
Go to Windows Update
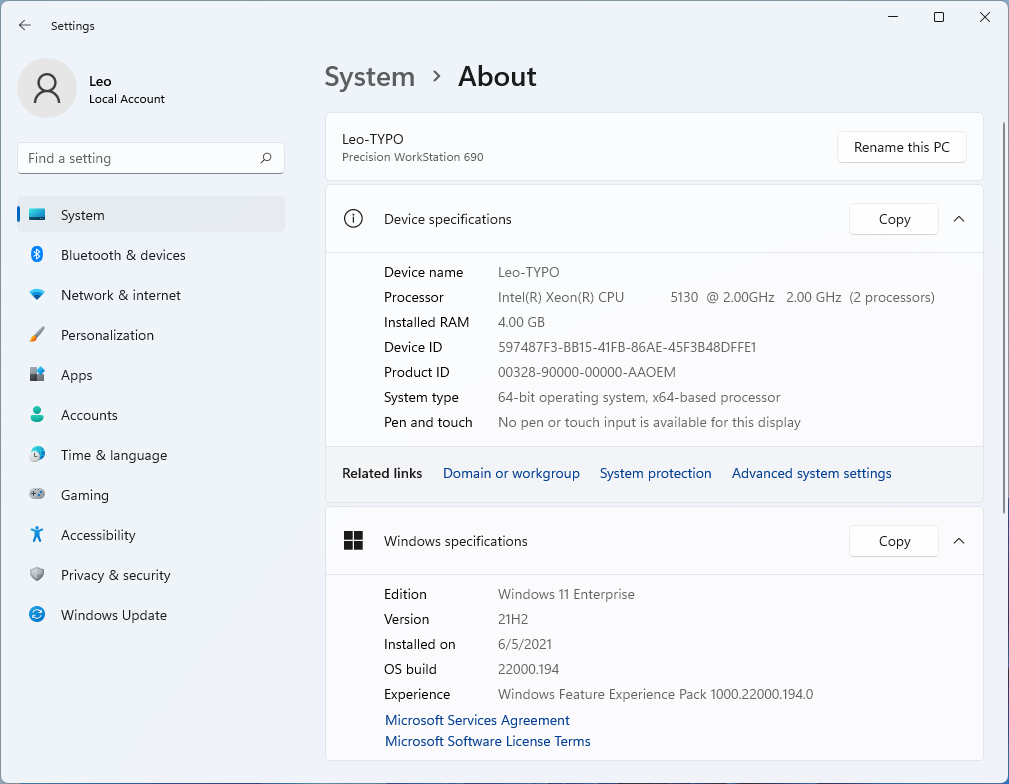[151, 615]
